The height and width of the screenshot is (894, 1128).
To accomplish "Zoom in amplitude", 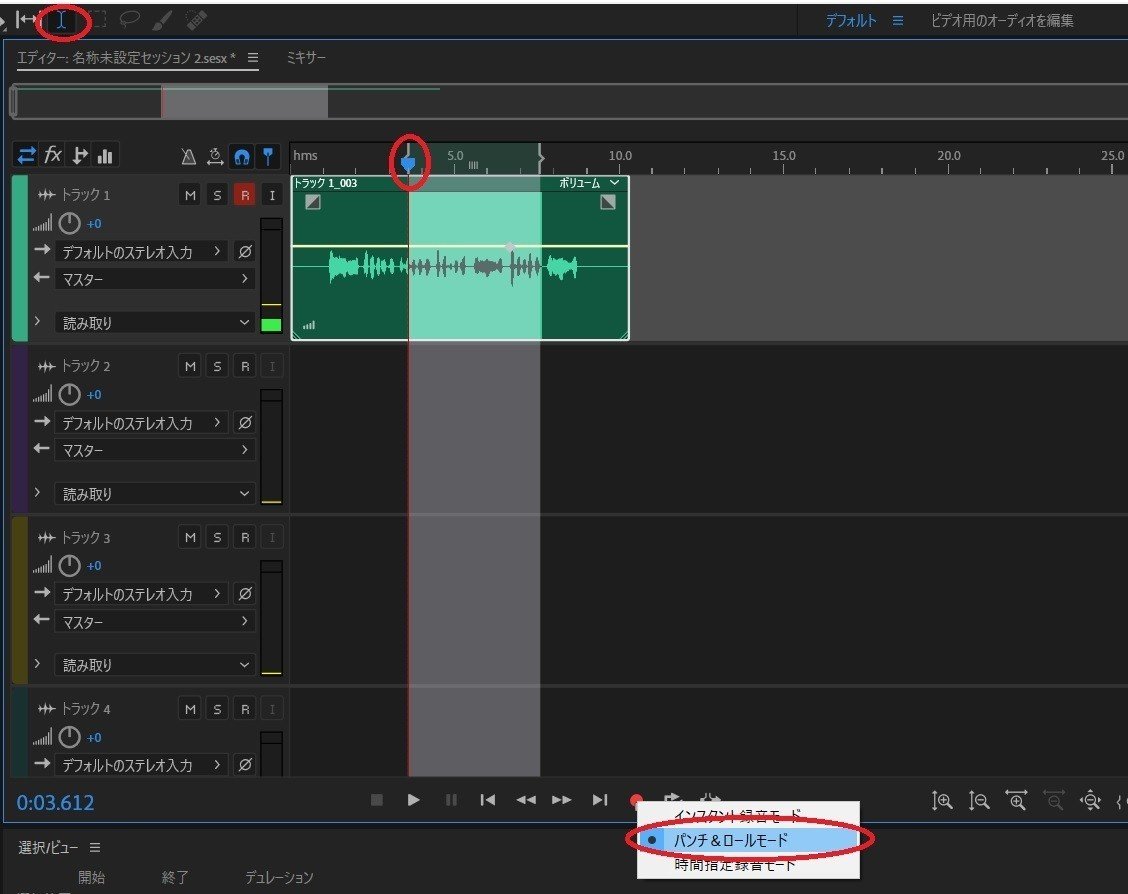I will [x=942, y=801].
